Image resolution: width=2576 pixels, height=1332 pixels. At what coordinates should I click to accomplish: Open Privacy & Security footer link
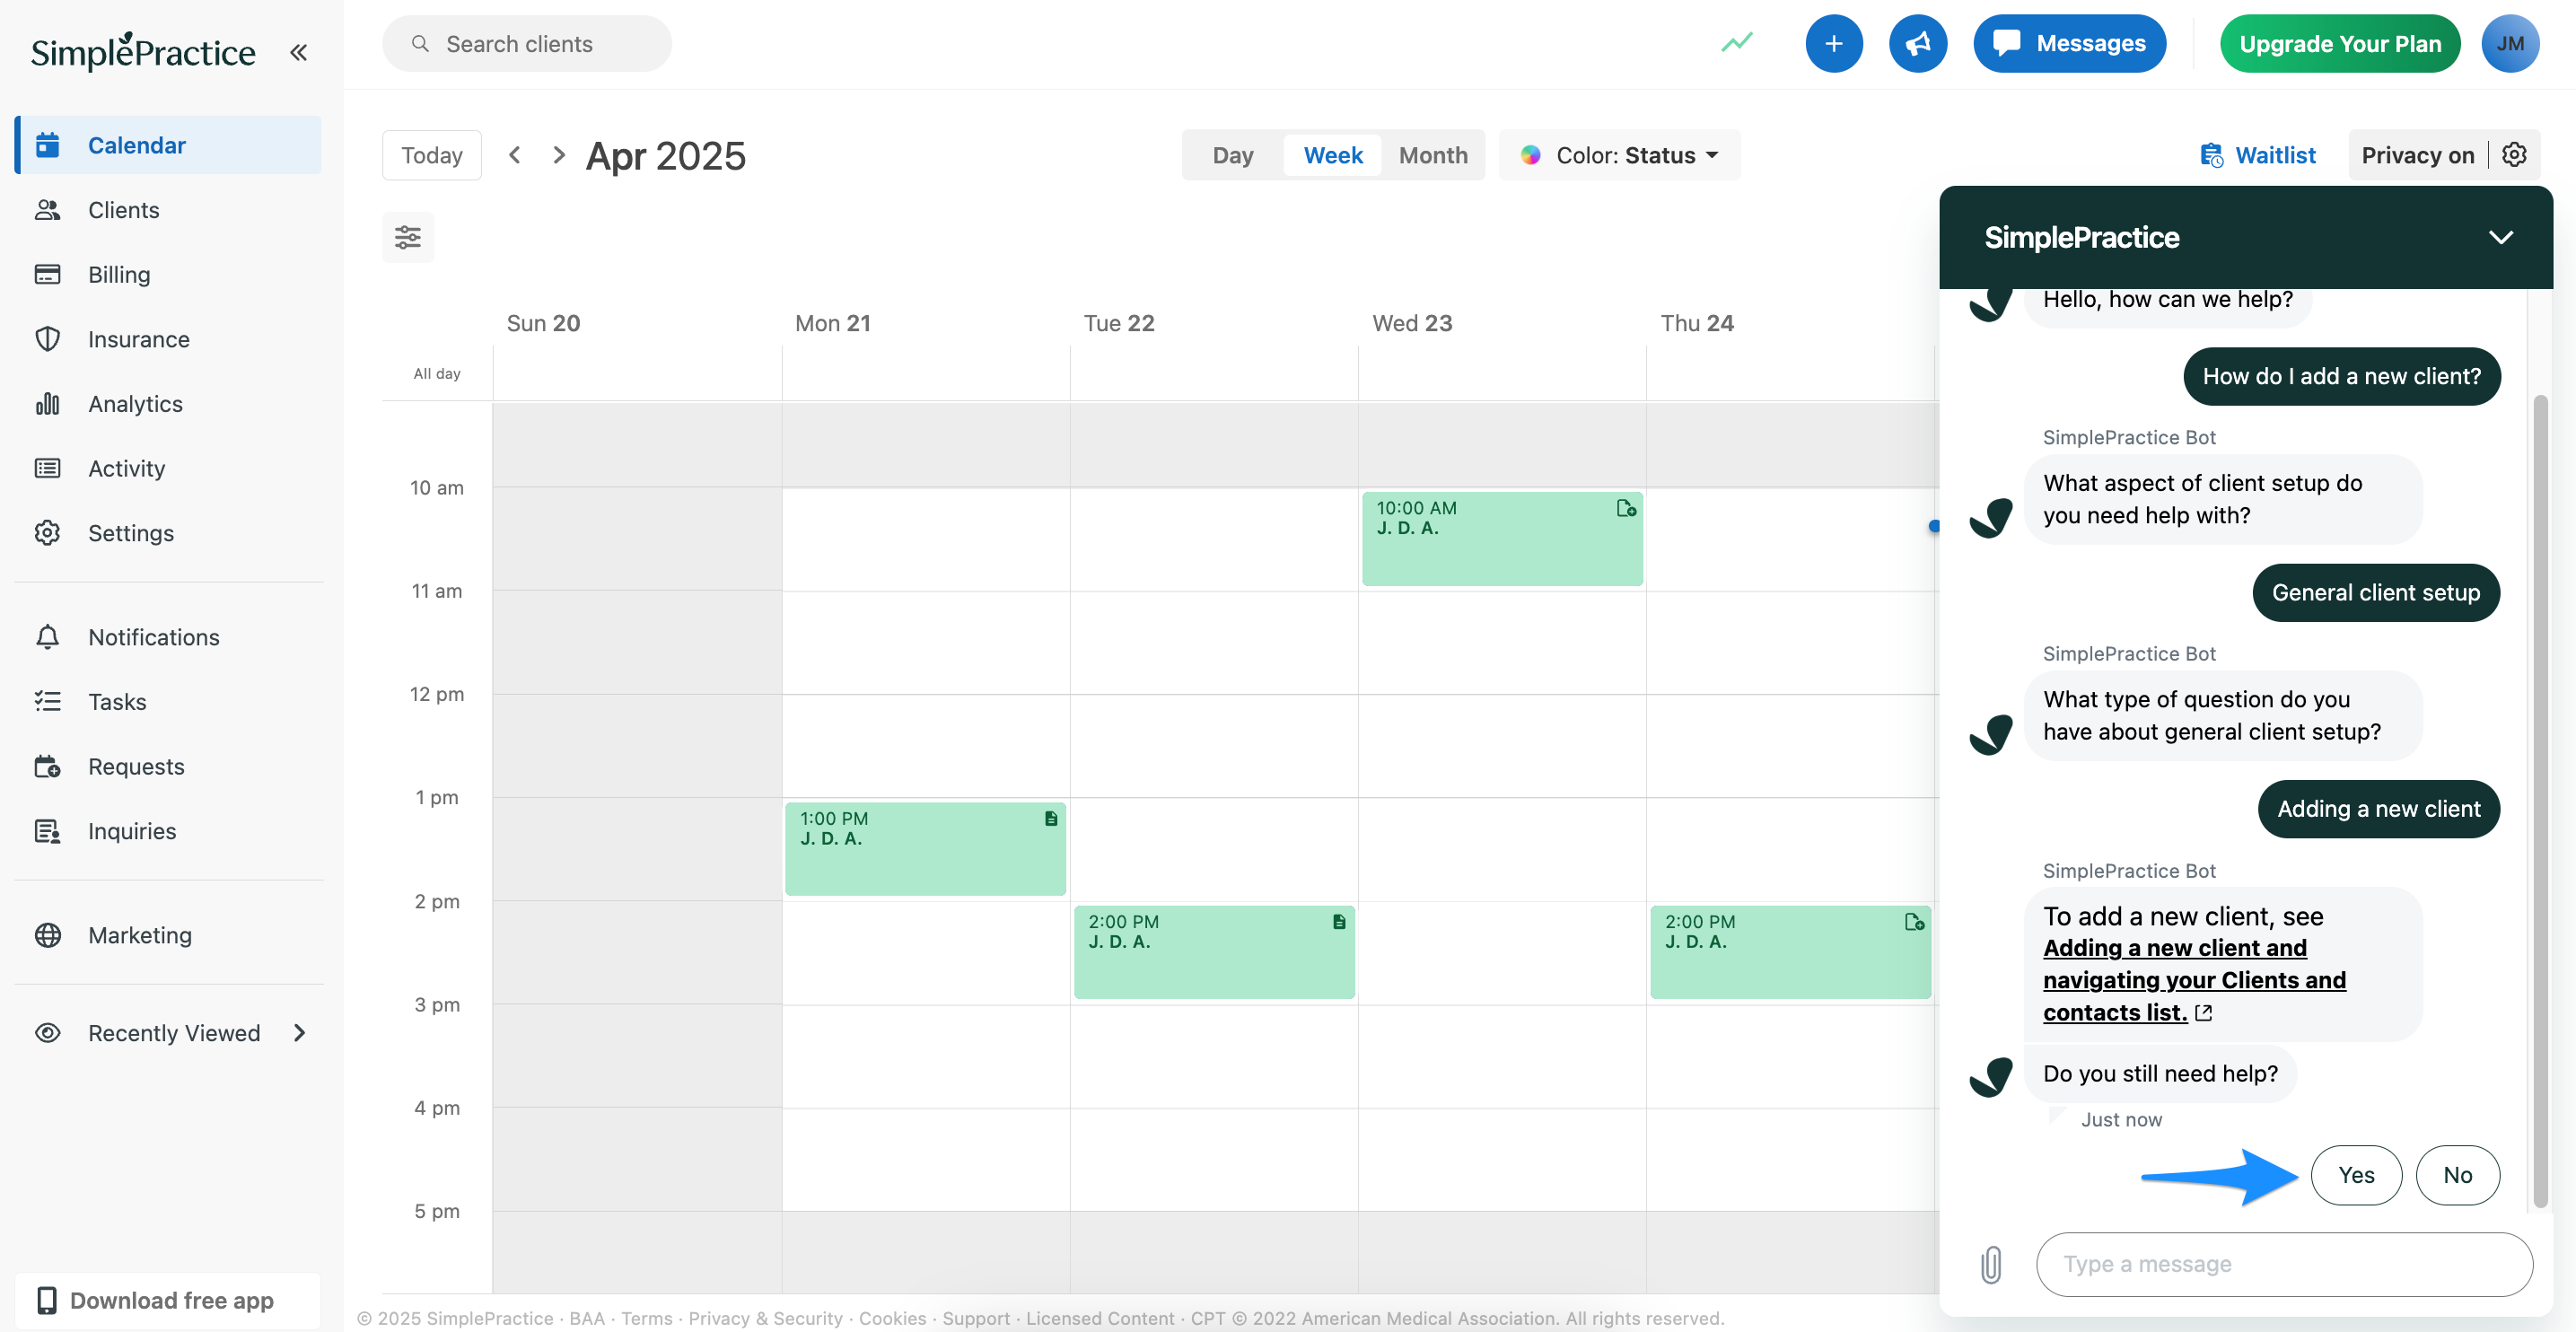coord(765,1318)
